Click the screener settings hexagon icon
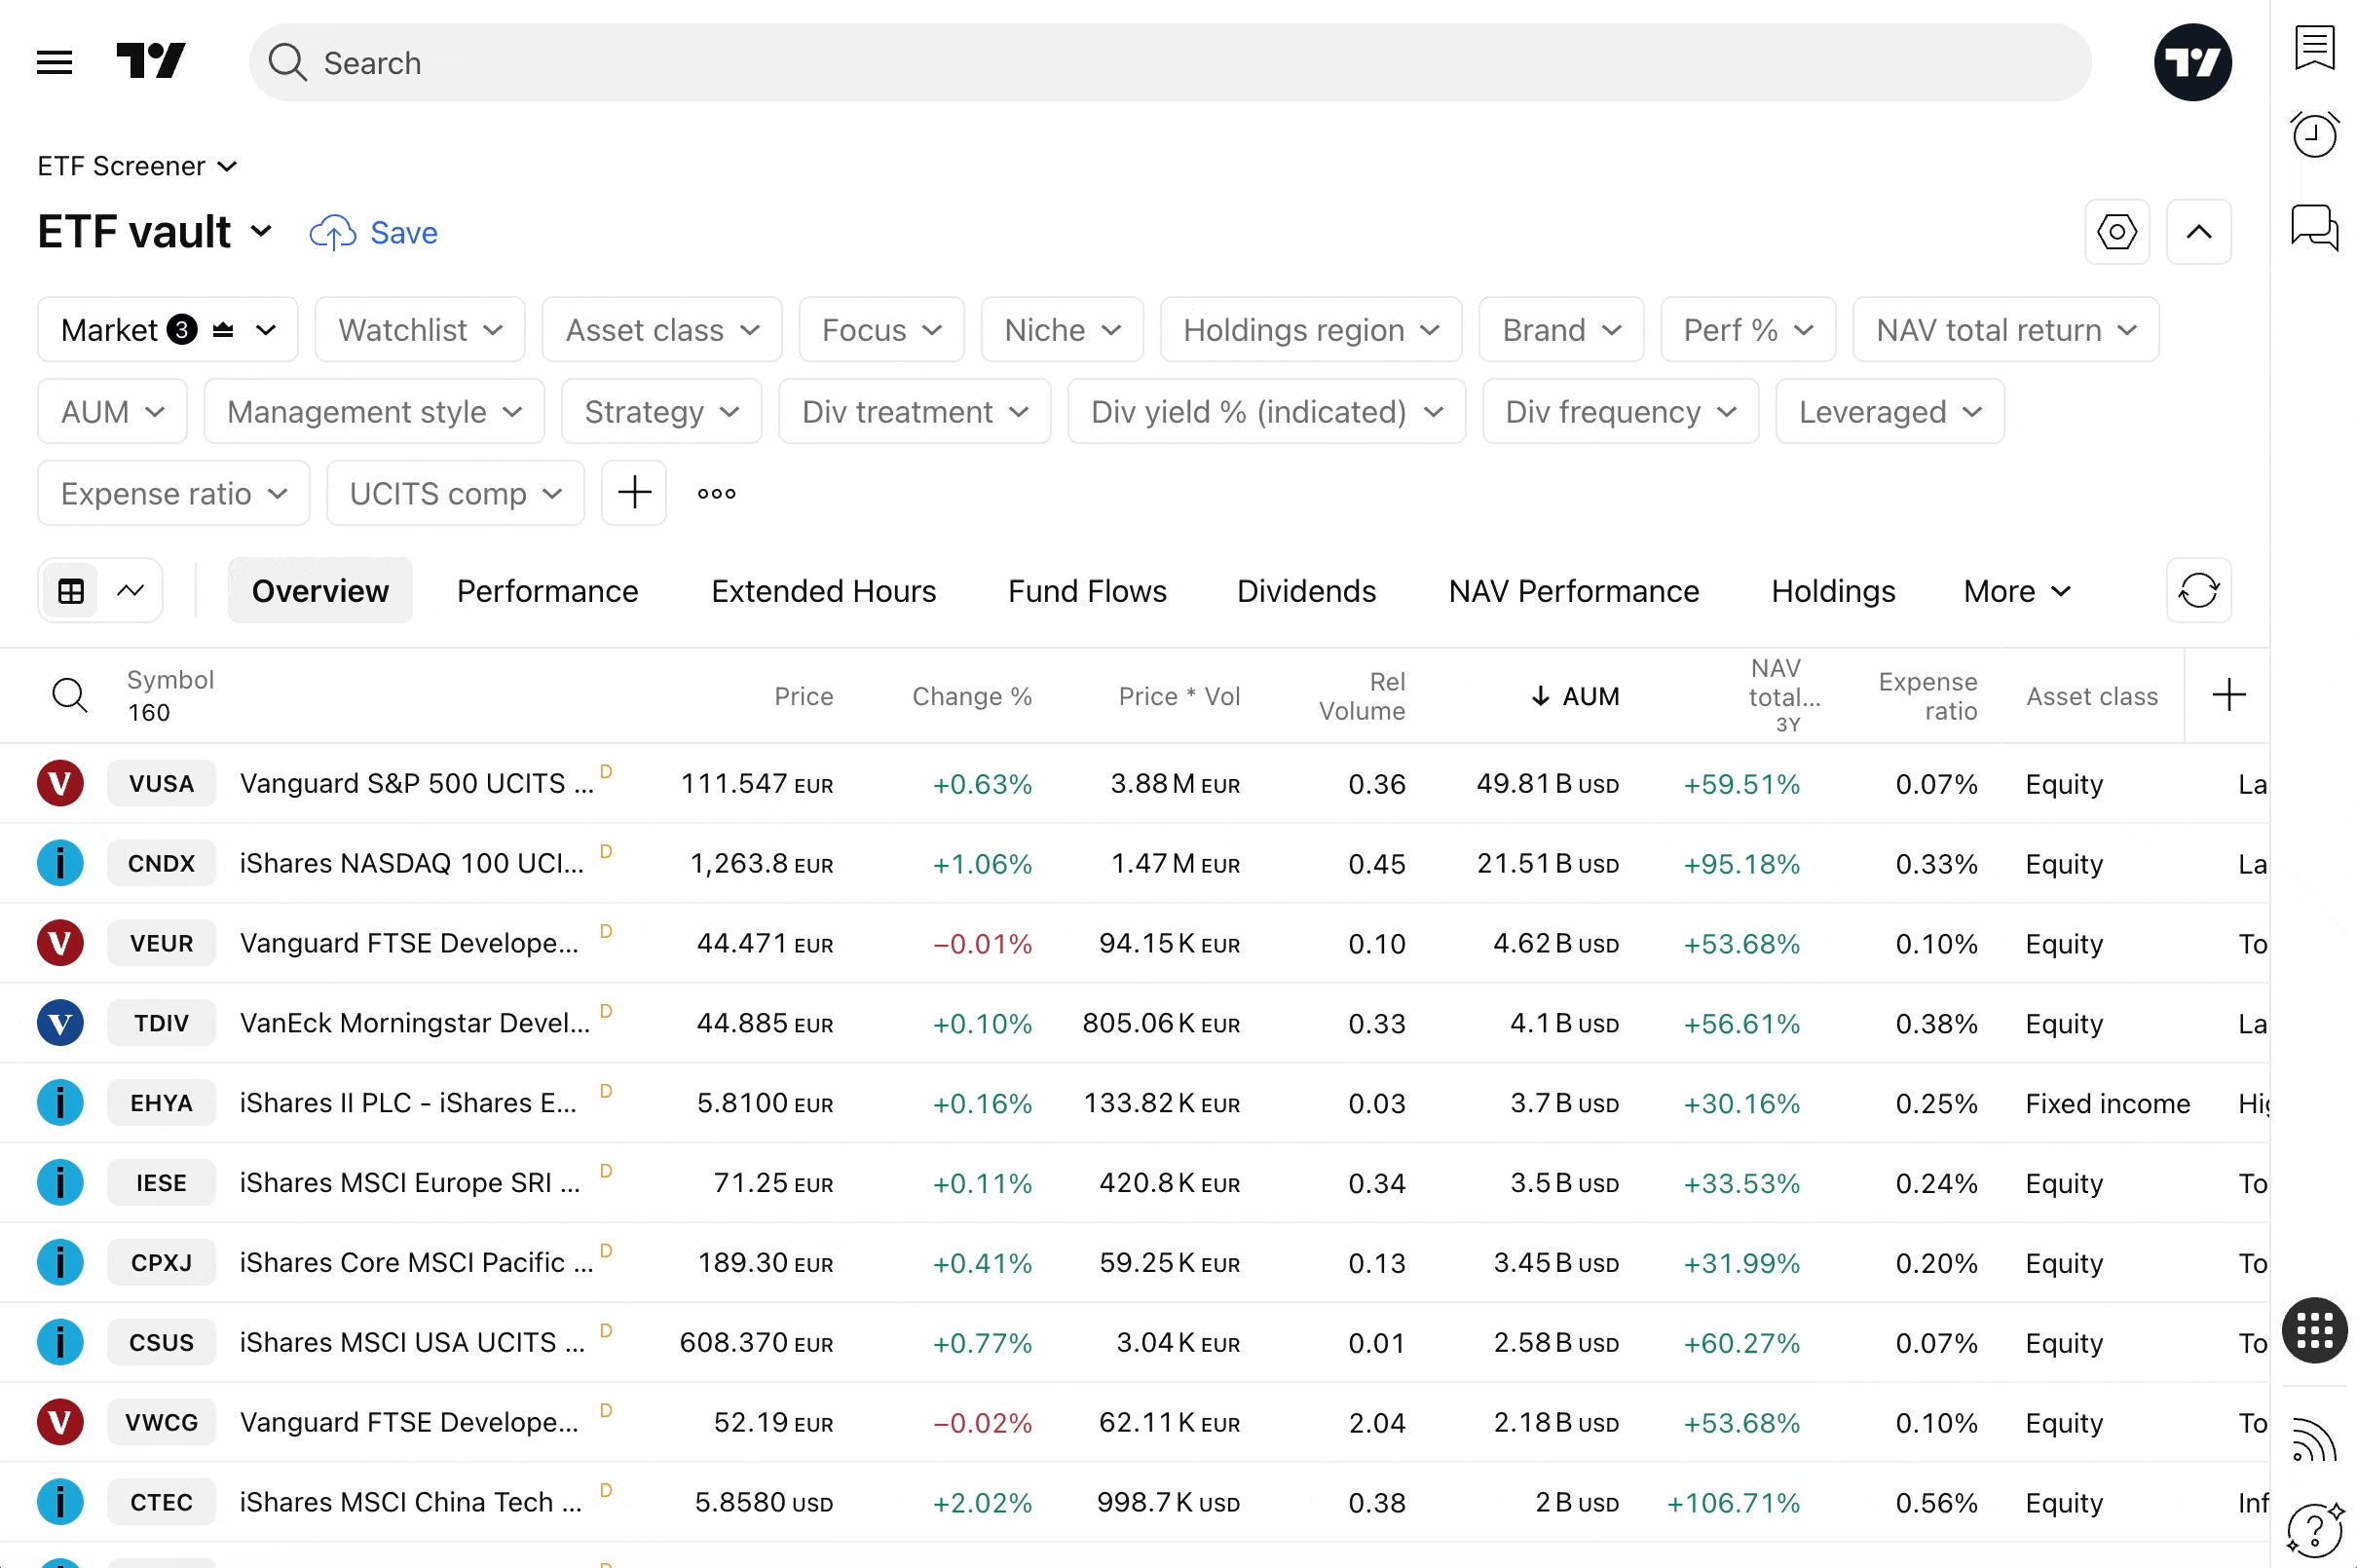The image size is (2357, 1568). click(2116, 232)
